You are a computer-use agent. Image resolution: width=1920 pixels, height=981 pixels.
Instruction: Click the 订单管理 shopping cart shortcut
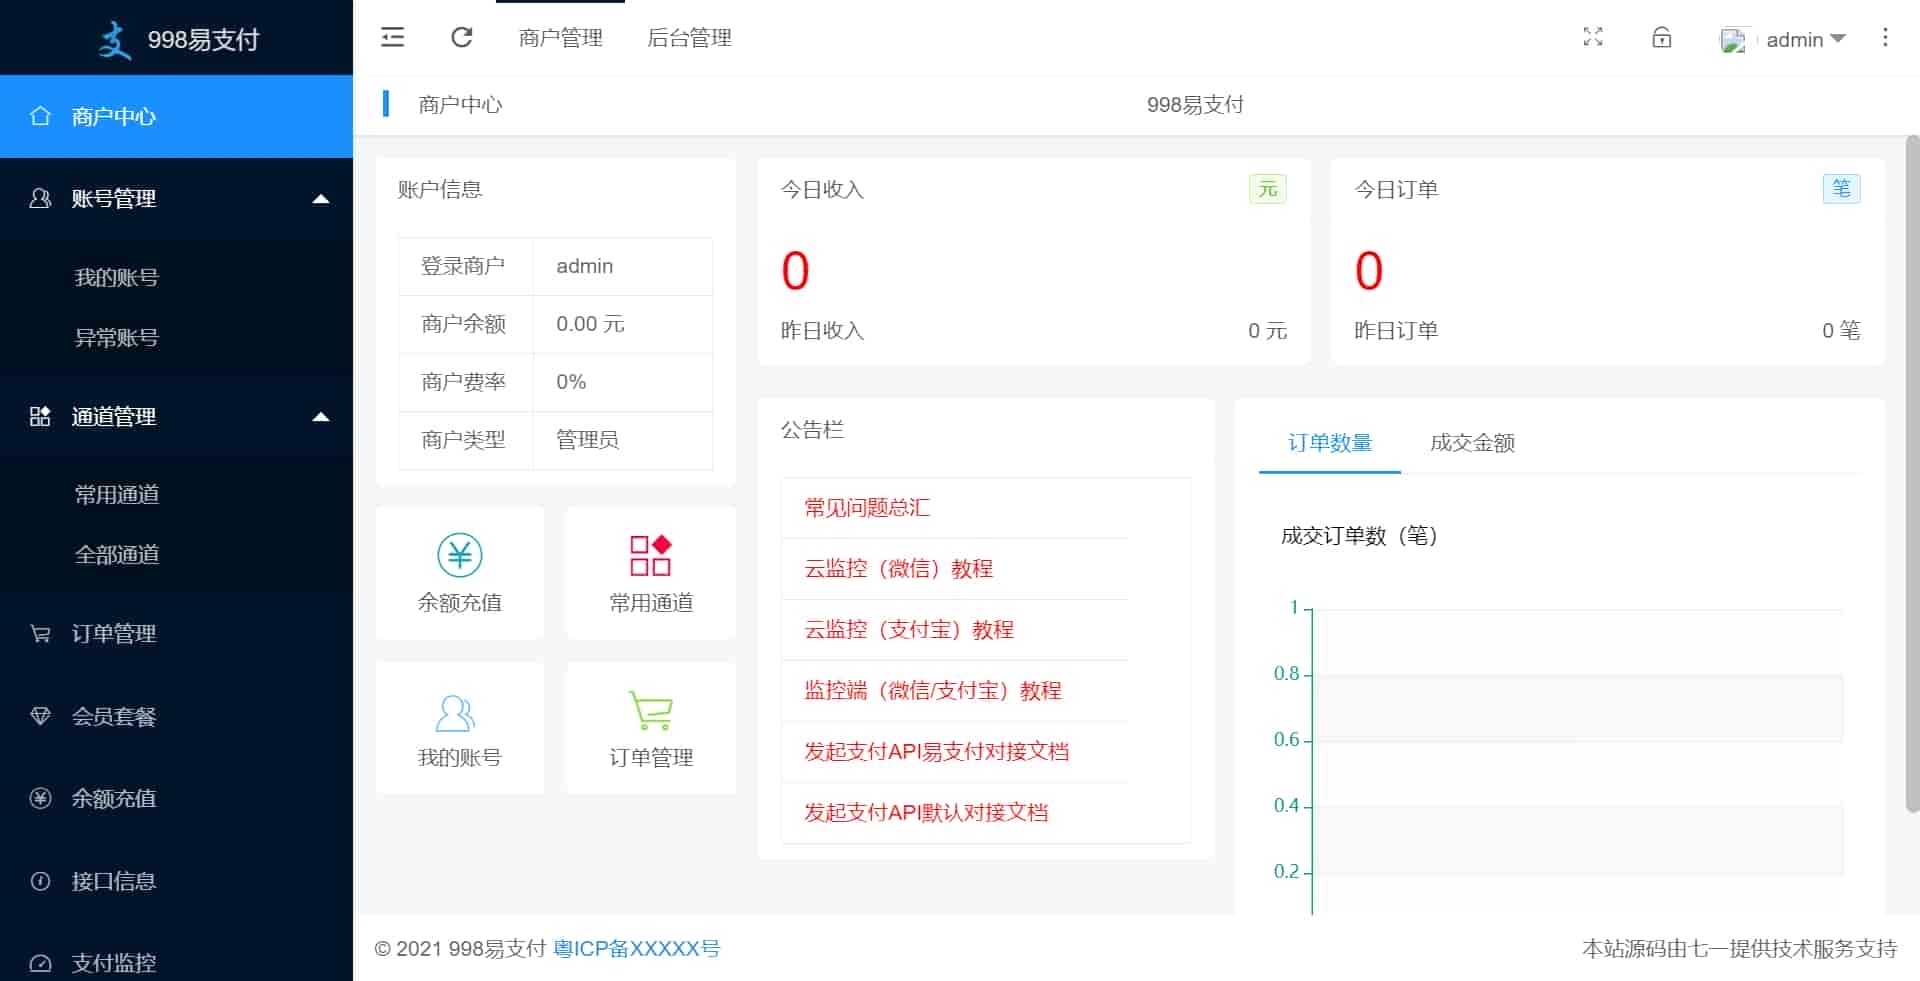point(650,711)
